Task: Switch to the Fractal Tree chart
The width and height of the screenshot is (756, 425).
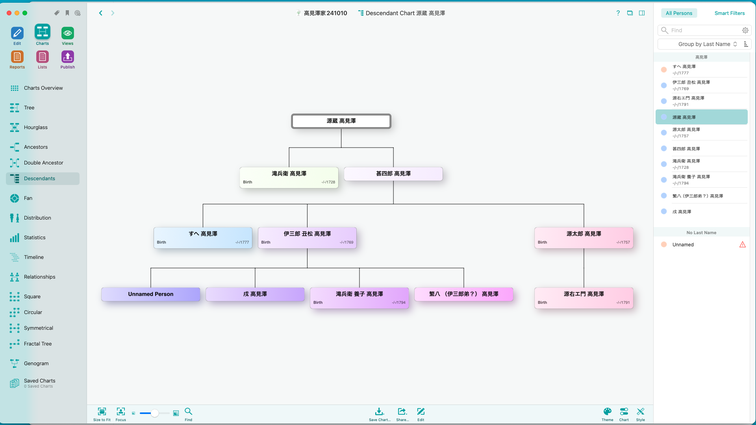Action: point(42,344)
